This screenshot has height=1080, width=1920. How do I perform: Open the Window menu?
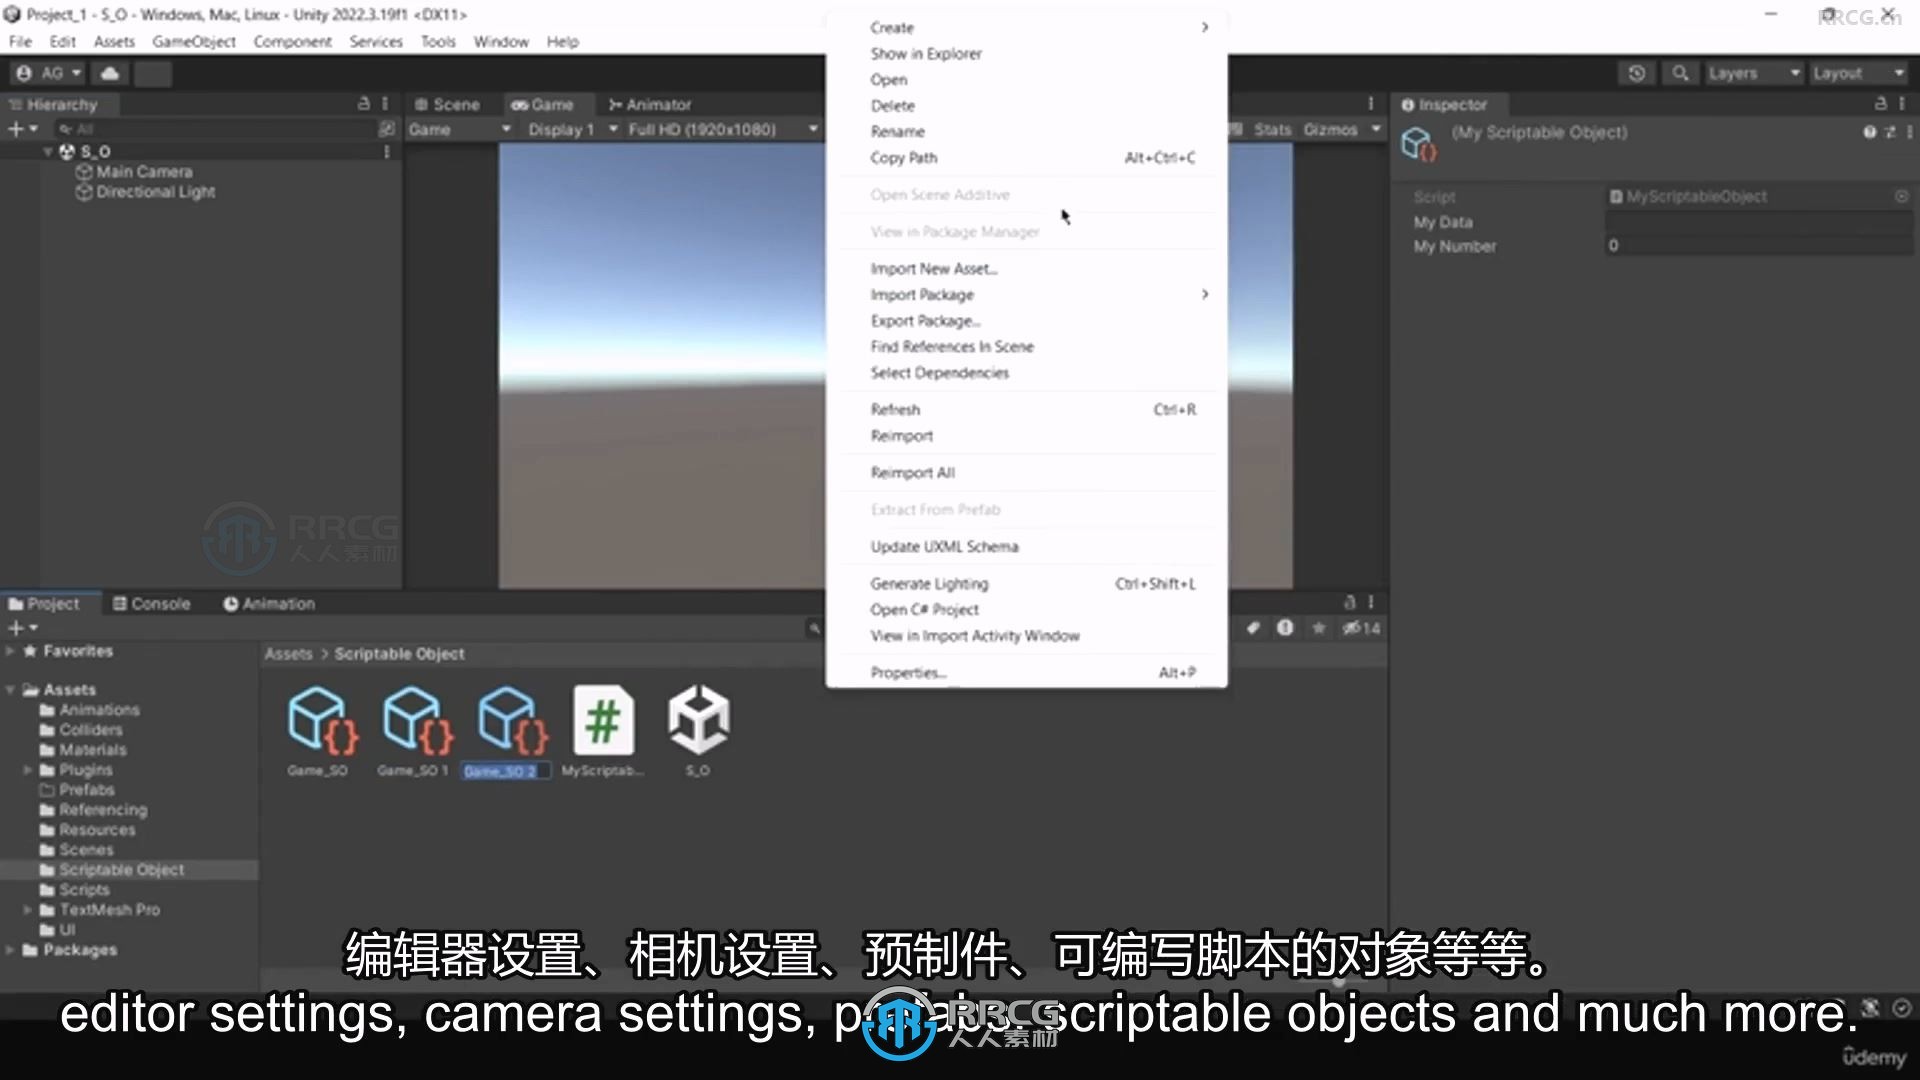(x=501, y=41)
